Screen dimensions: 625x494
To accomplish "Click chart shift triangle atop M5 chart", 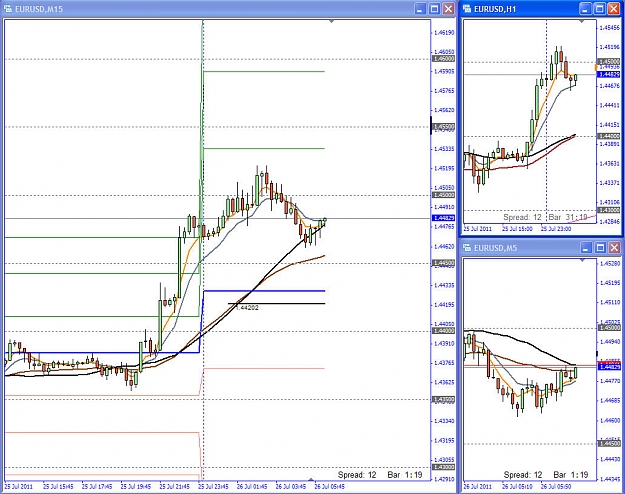I will pos(582,260).
